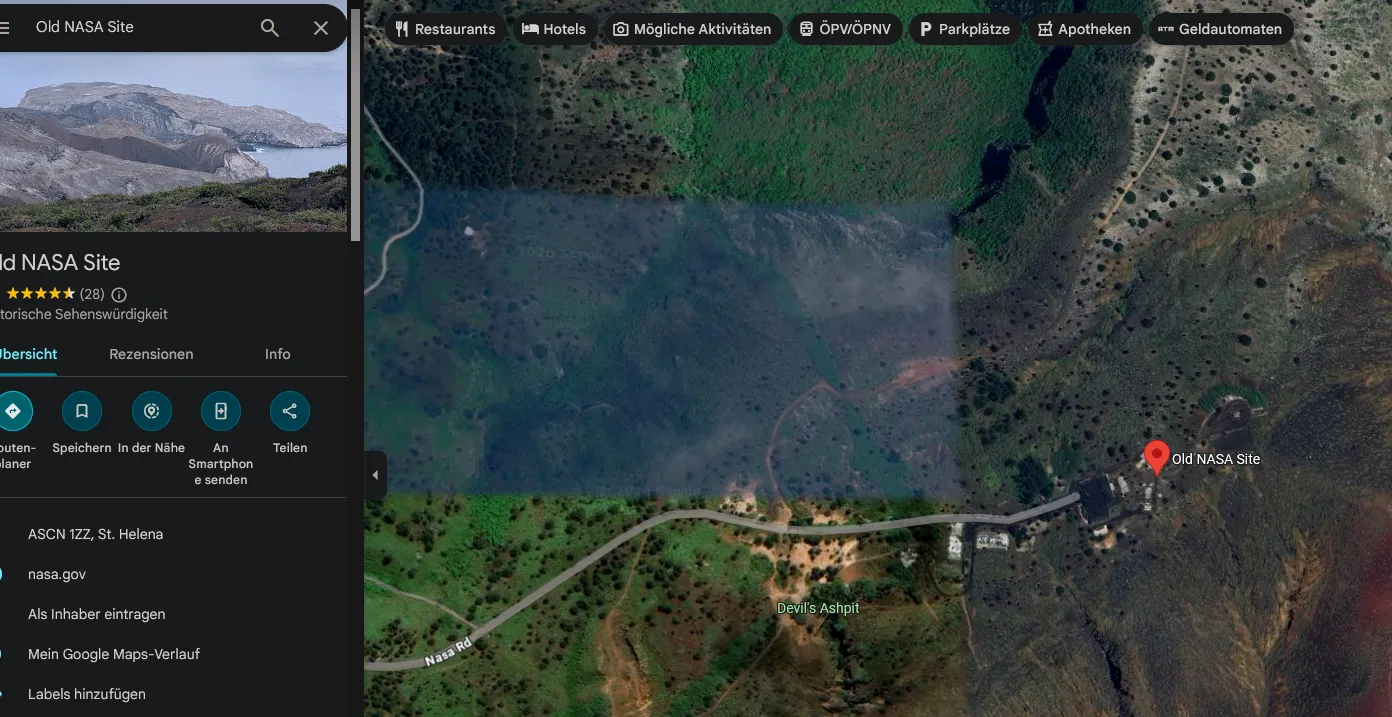The height and width of the screenshot is (717, 1392).
Task: Click the Nasa Rd road label
Action: [447, 652]
